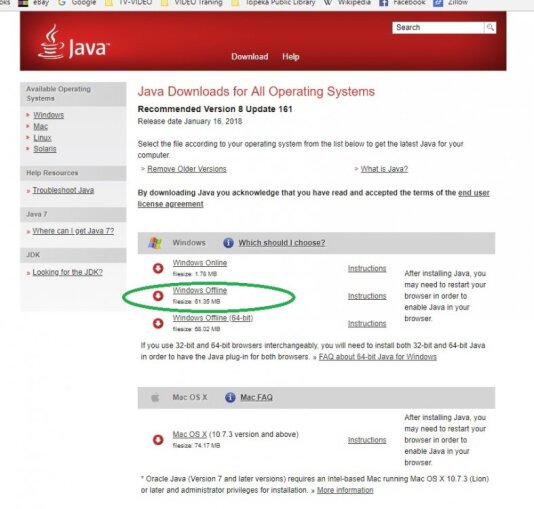Image resolution: width=534 pixels, height=509 pixels.
Task: Click the Release date January 16, 2018 text
Action: coord(190,122)
